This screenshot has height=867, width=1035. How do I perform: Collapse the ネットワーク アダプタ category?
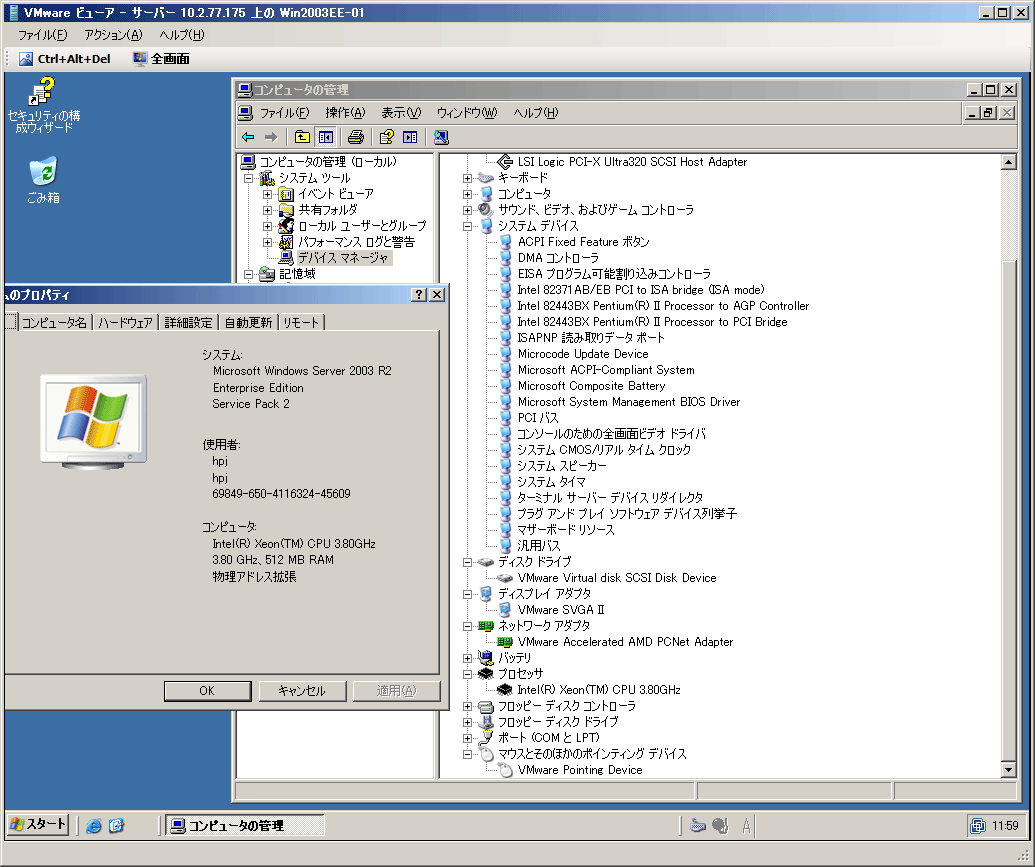point(467,626)
